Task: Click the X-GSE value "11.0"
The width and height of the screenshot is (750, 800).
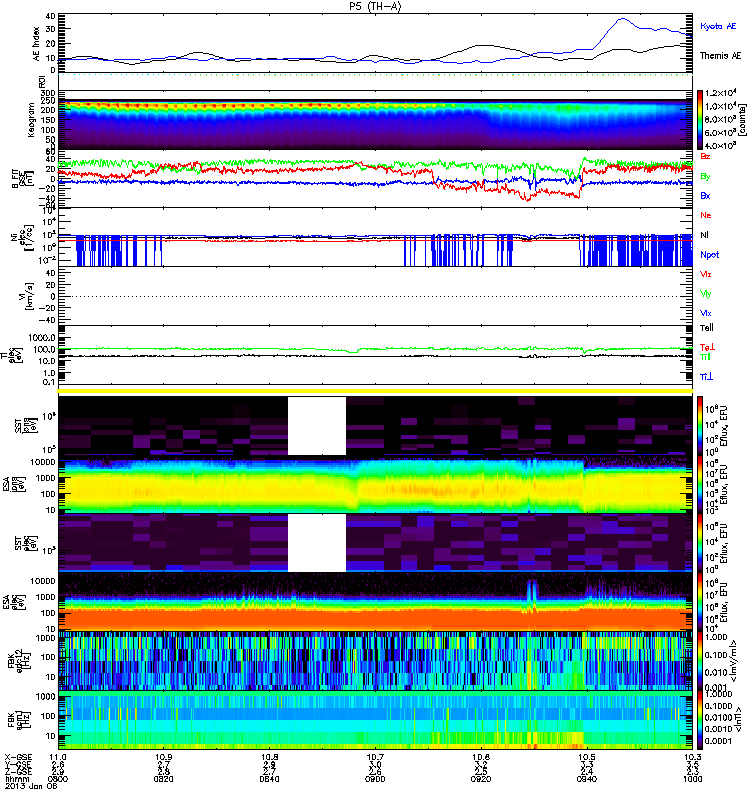Action: click(x=58, y=757)
